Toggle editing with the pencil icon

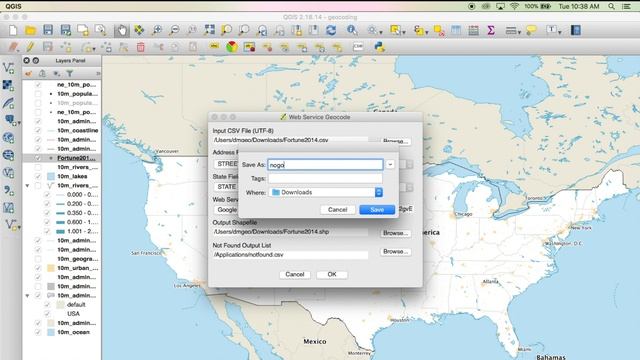(x=30, y=47)
